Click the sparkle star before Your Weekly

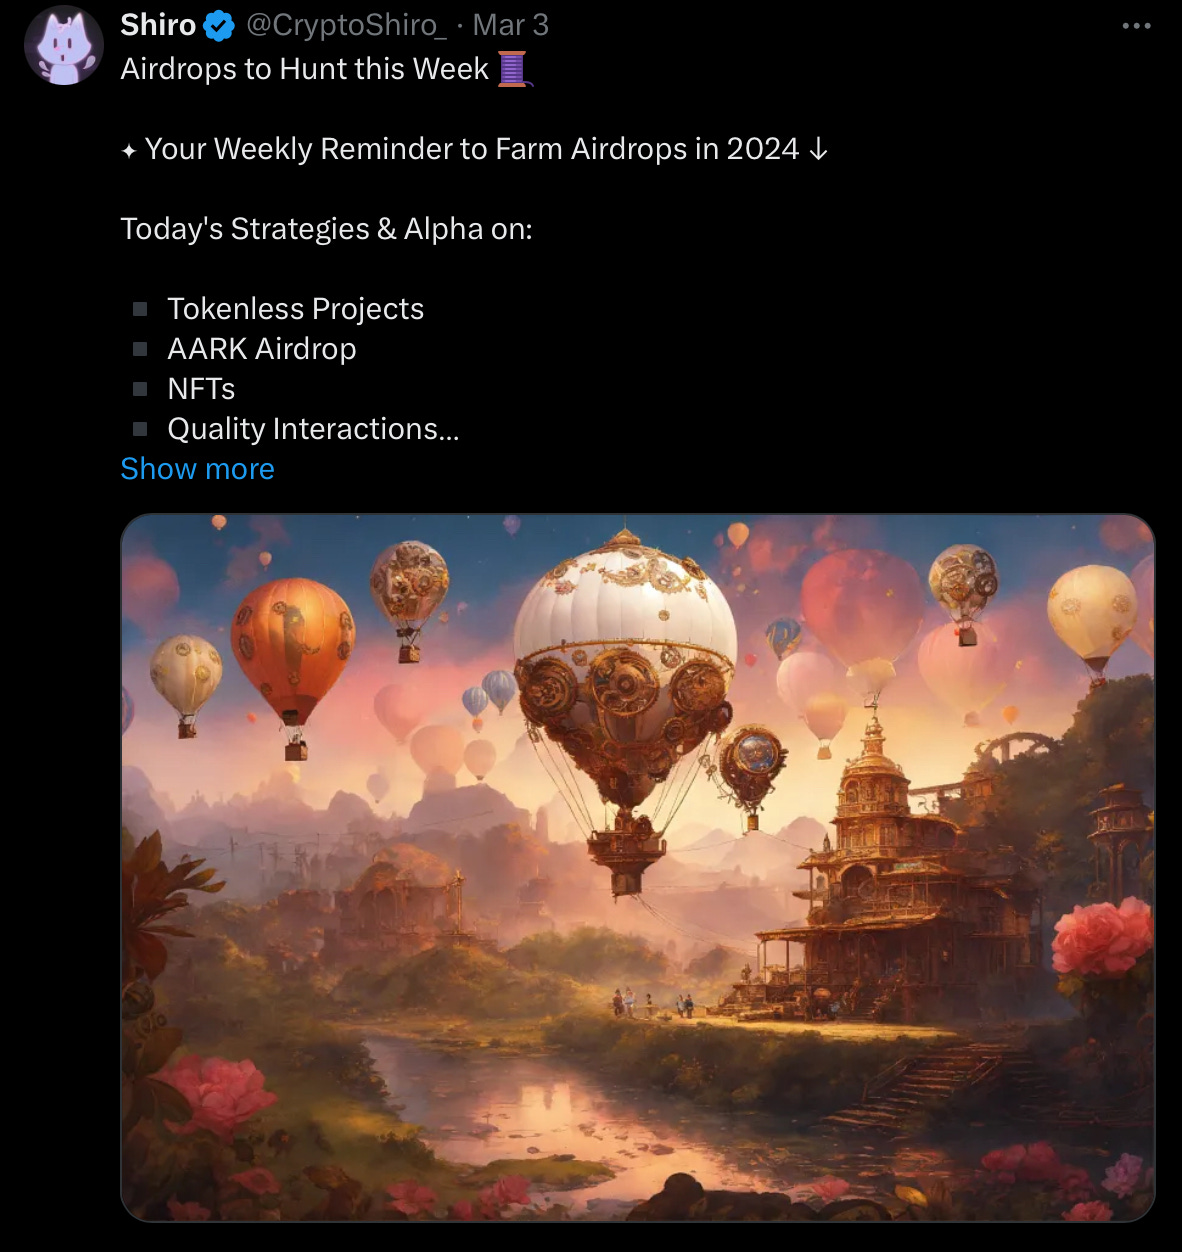pos(128,151)
